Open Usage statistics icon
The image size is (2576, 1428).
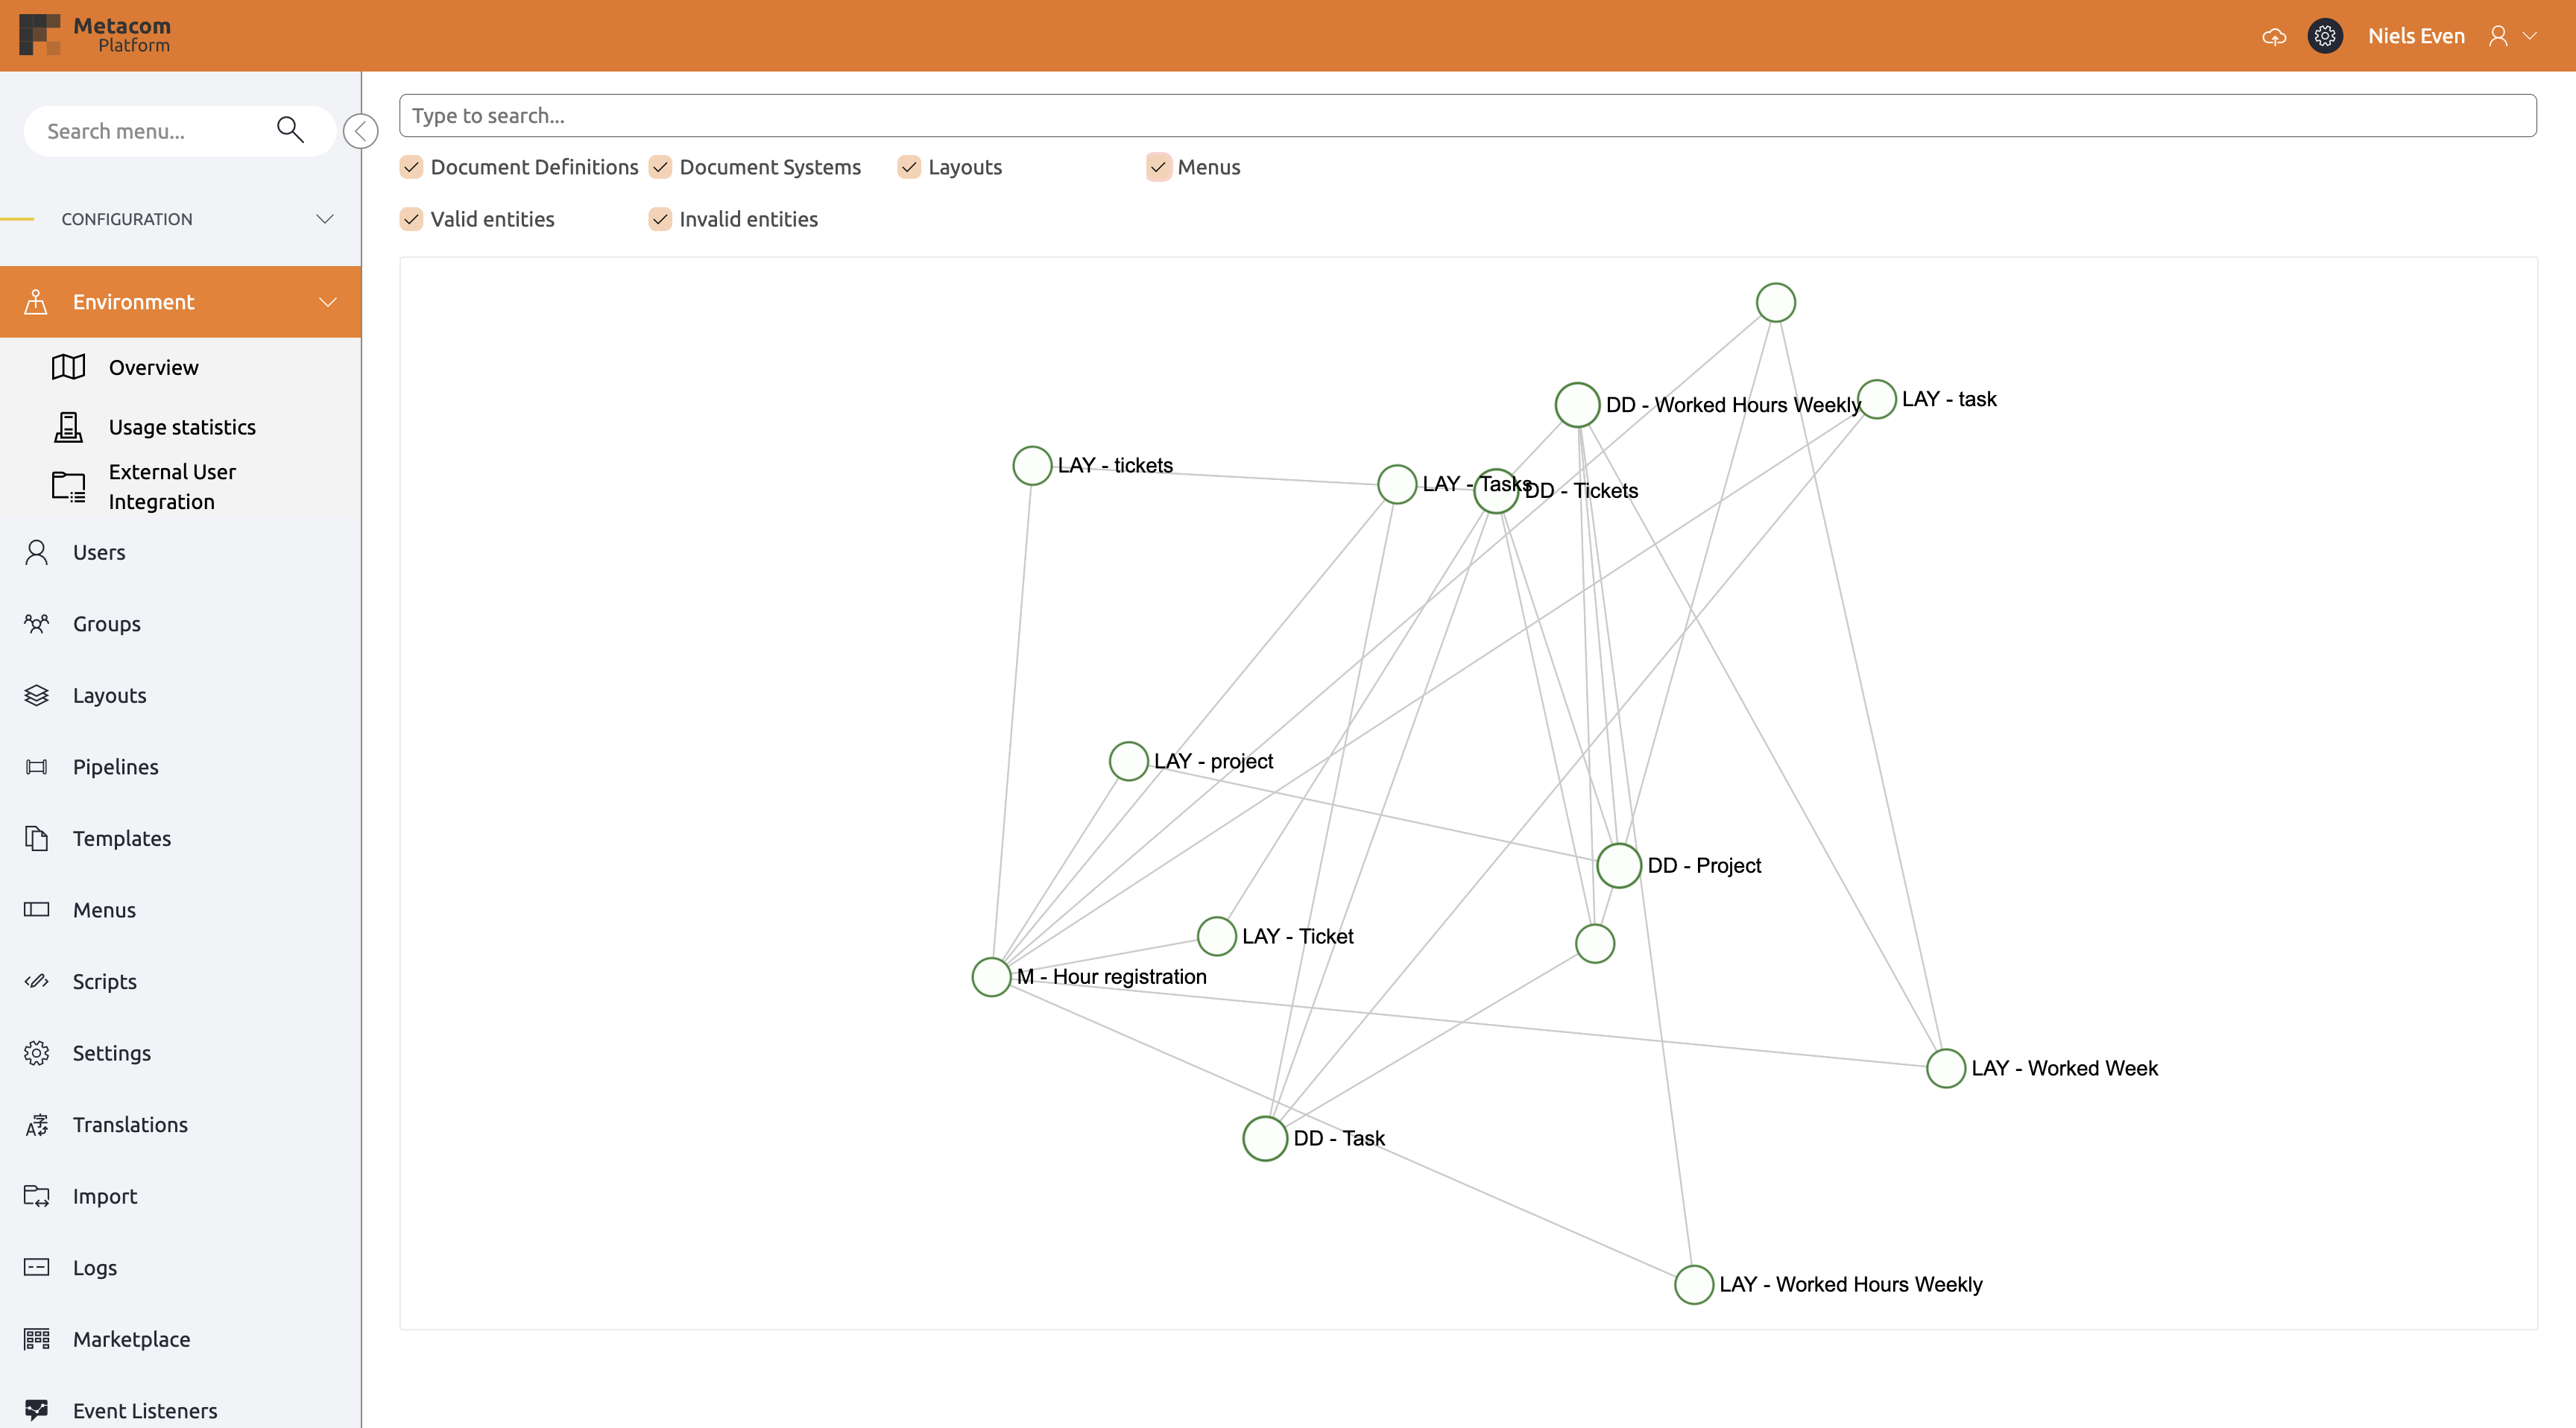68,427
